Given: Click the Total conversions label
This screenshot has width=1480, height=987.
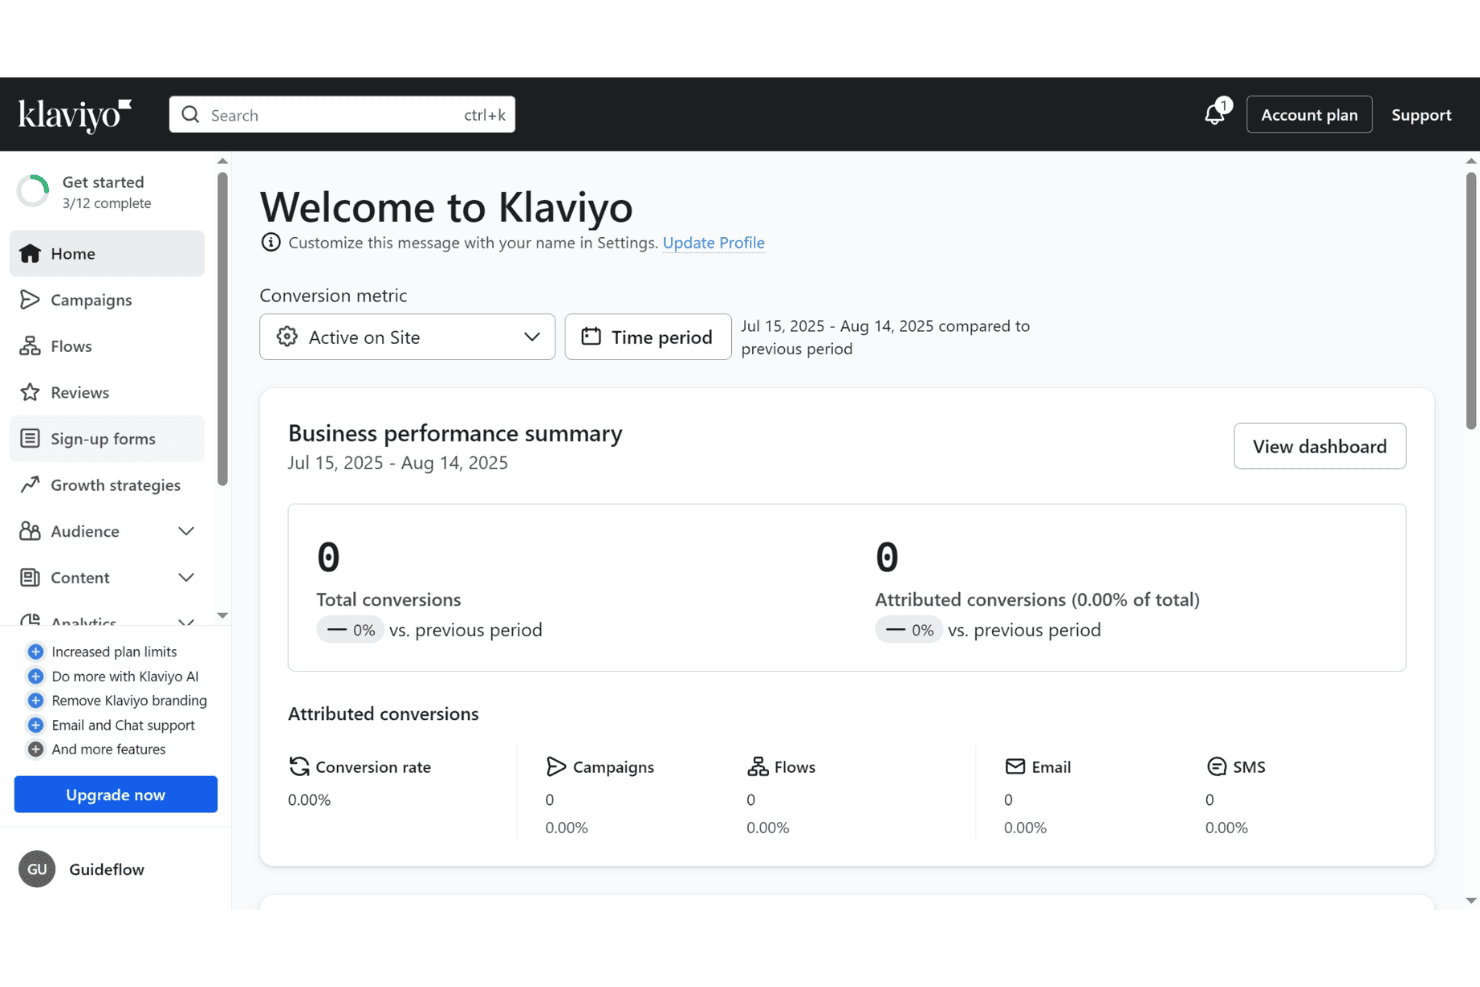Looking at the screenshot, I should (389, 600).
